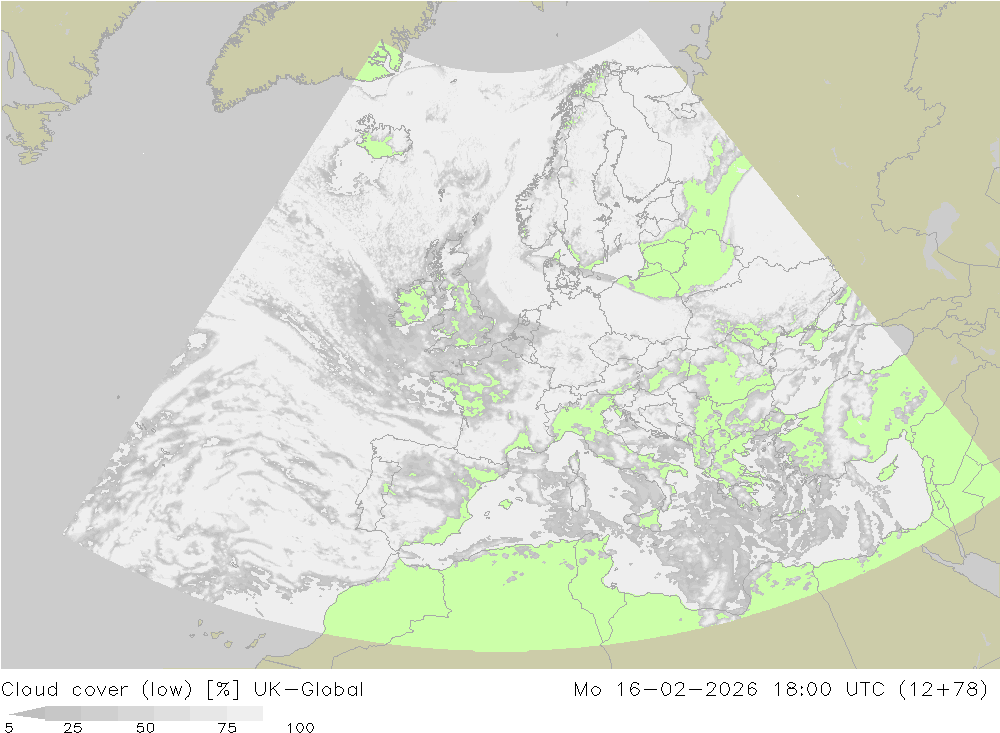Click the 'Cloud cover (low) [%]' title text

(x=121, y=690)
